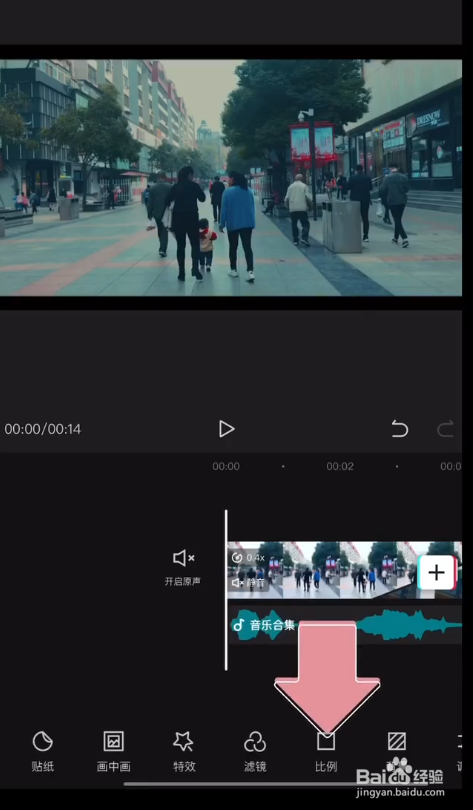Select the 音乐合集 audio track
The height and width of the screenshot is (810, 473).
click(345, 625)
